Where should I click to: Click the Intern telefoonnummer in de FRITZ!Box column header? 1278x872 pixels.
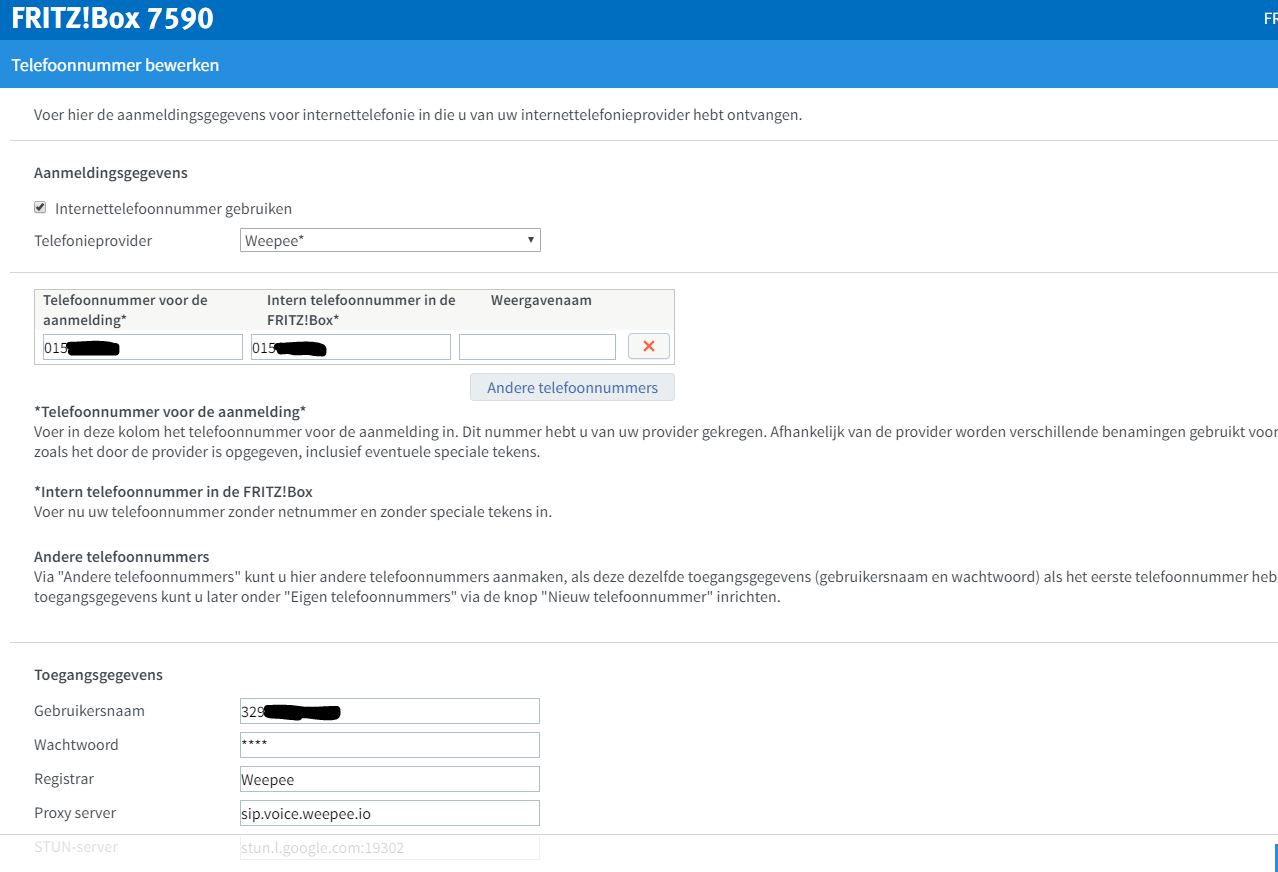coord(360,309)
